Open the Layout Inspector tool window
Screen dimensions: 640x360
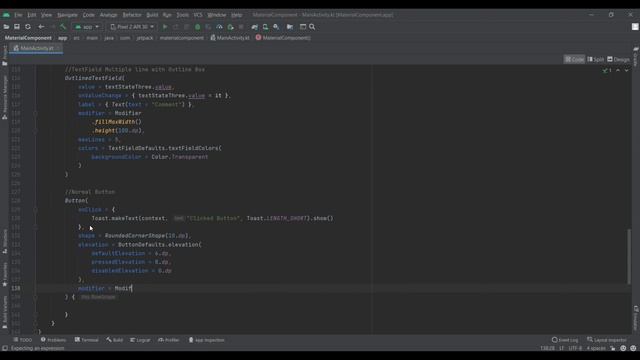pos(608,340)
